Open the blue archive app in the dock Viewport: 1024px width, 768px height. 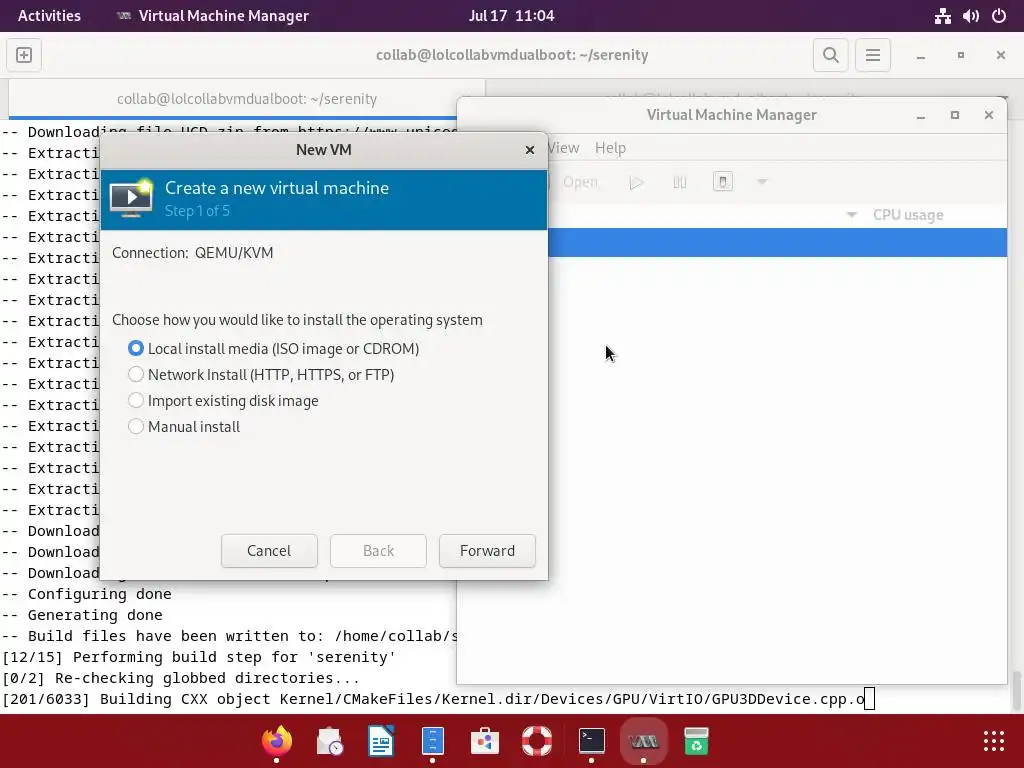[432, 741]
